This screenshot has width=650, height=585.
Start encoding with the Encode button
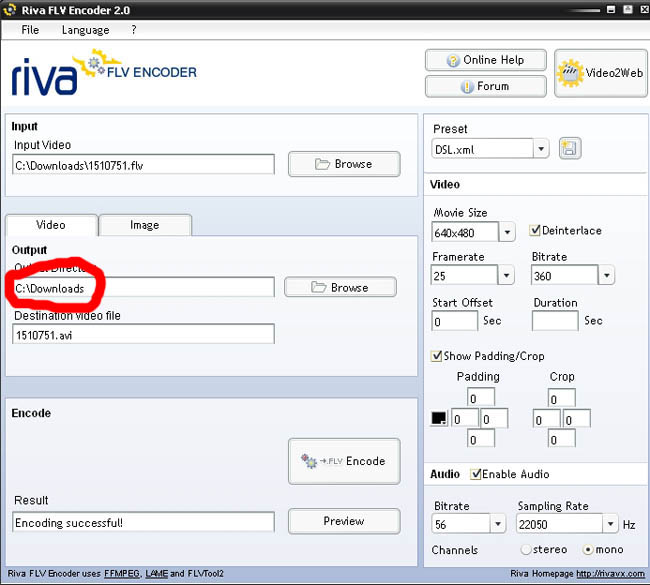344,461
